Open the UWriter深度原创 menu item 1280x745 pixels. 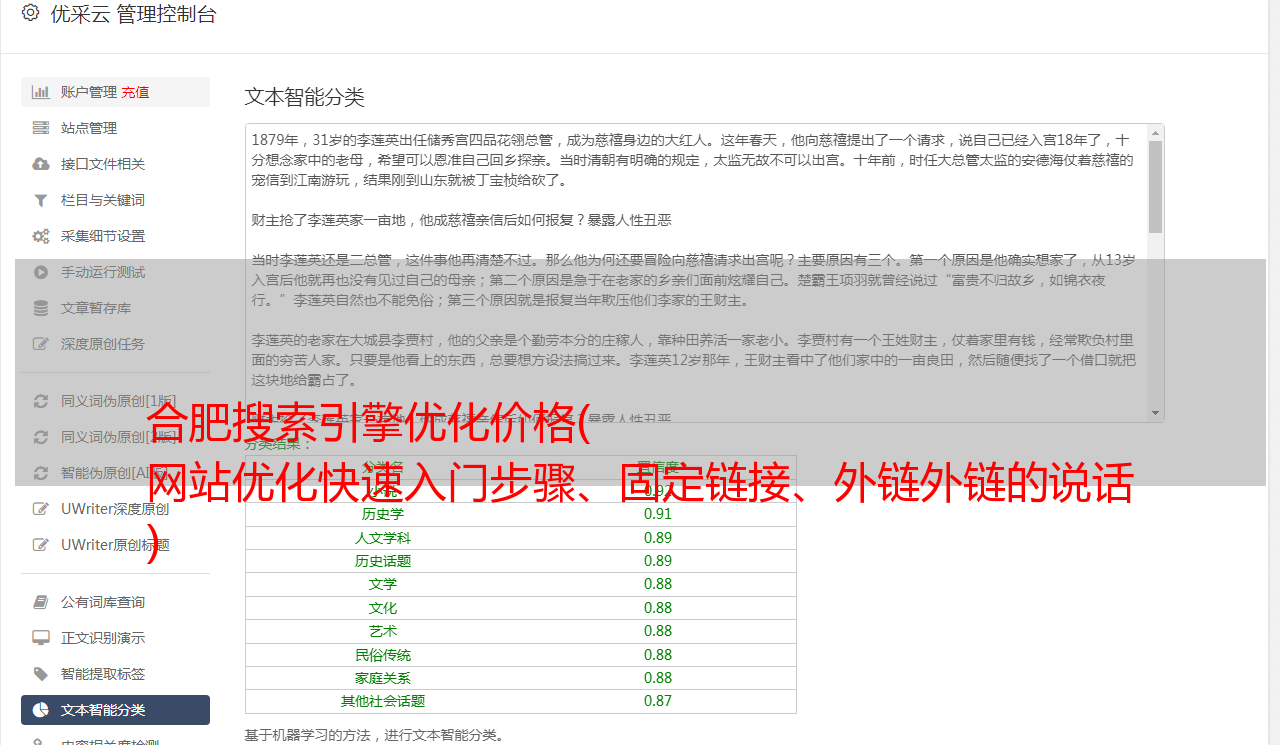(115, 509)
